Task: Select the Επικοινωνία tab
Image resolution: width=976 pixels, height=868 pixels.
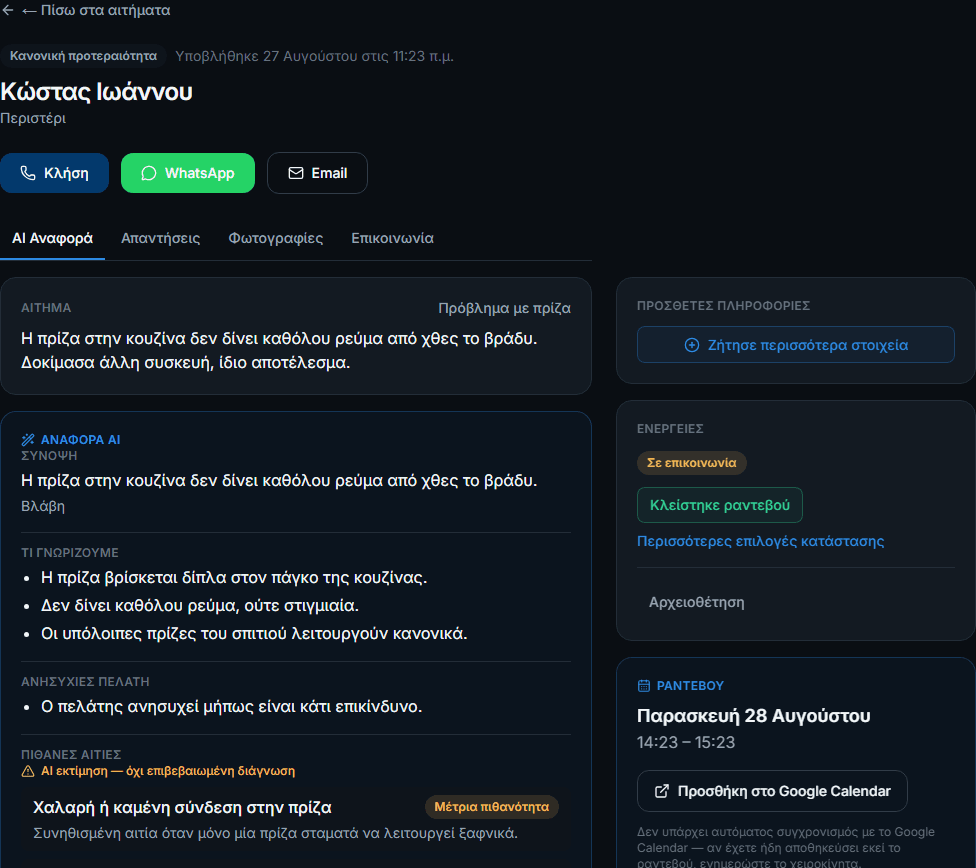Action: click(392, 238)
